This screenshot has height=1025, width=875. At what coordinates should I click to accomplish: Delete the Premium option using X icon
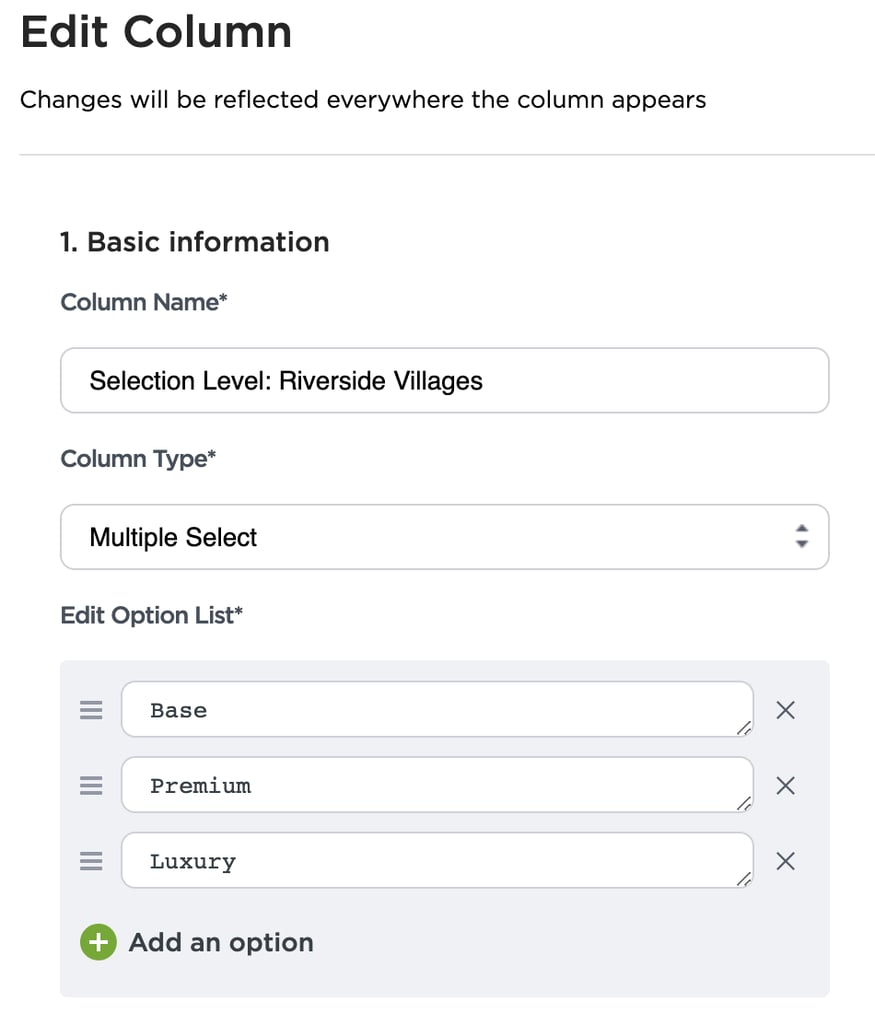pos(785,785)
